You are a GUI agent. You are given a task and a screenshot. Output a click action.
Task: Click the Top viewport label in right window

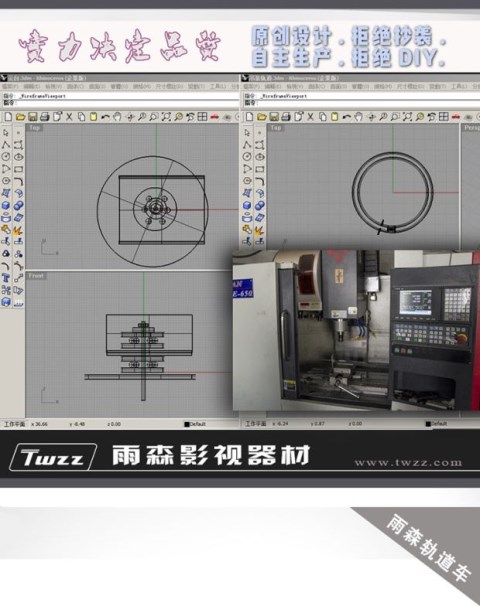[x=276, y=127]
